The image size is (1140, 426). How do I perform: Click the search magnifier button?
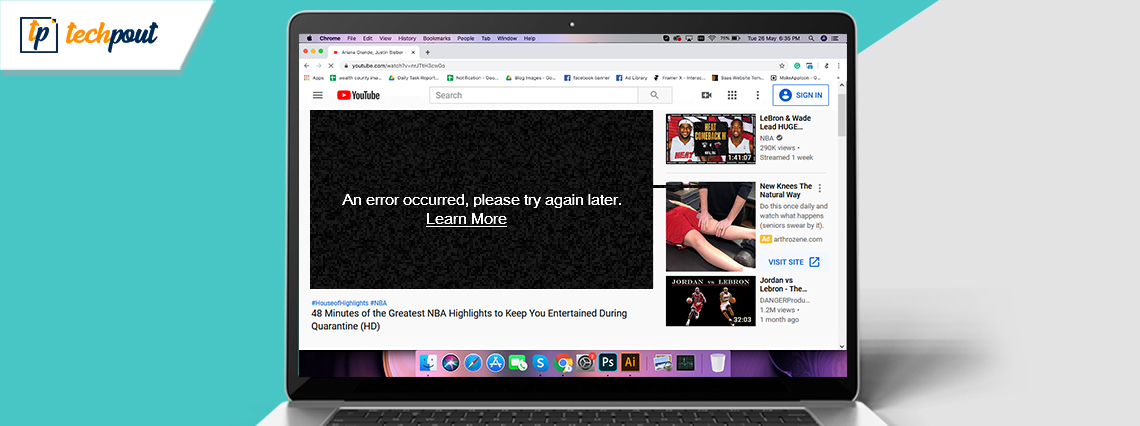(654, 95)
